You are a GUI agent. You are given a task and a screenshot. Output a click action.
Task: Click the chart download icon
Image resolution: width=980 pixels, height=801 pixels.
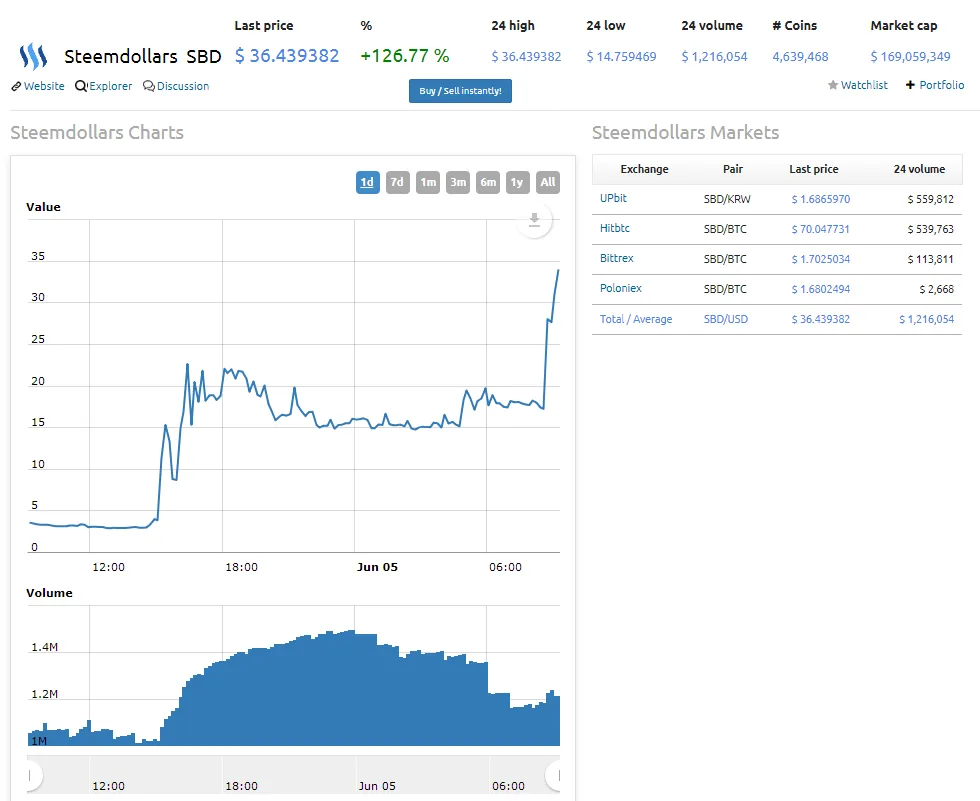pos(534,220)
